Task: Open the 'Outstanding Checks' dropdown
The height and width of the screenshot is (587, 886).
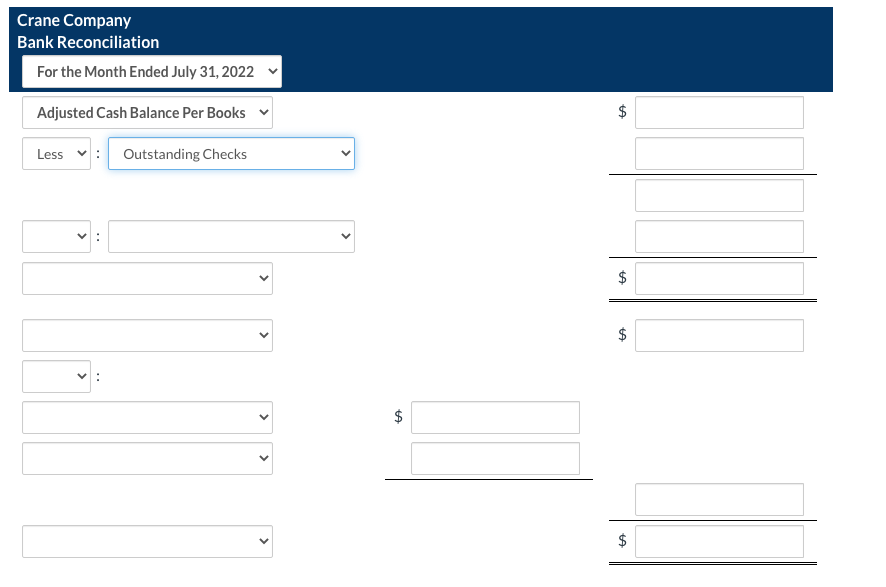Action: click(231, 154)
